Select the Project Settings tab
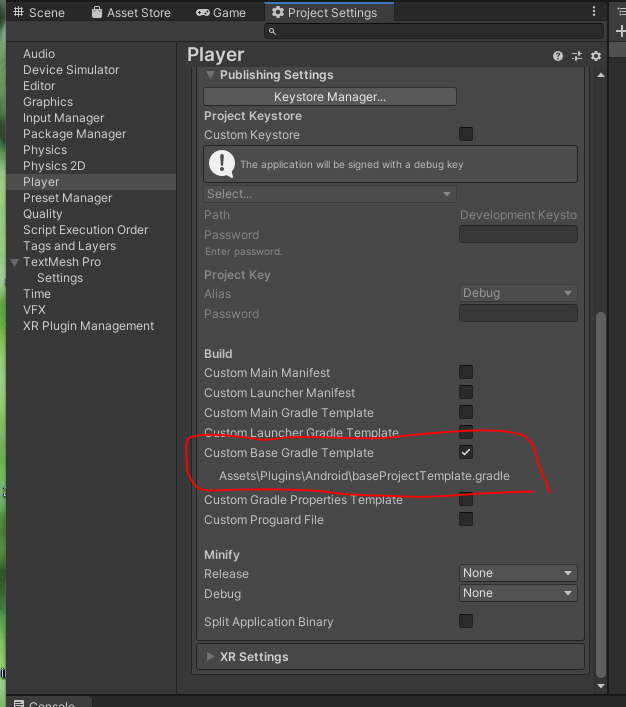This screenshot has width=626, height=707. [329, 12]
